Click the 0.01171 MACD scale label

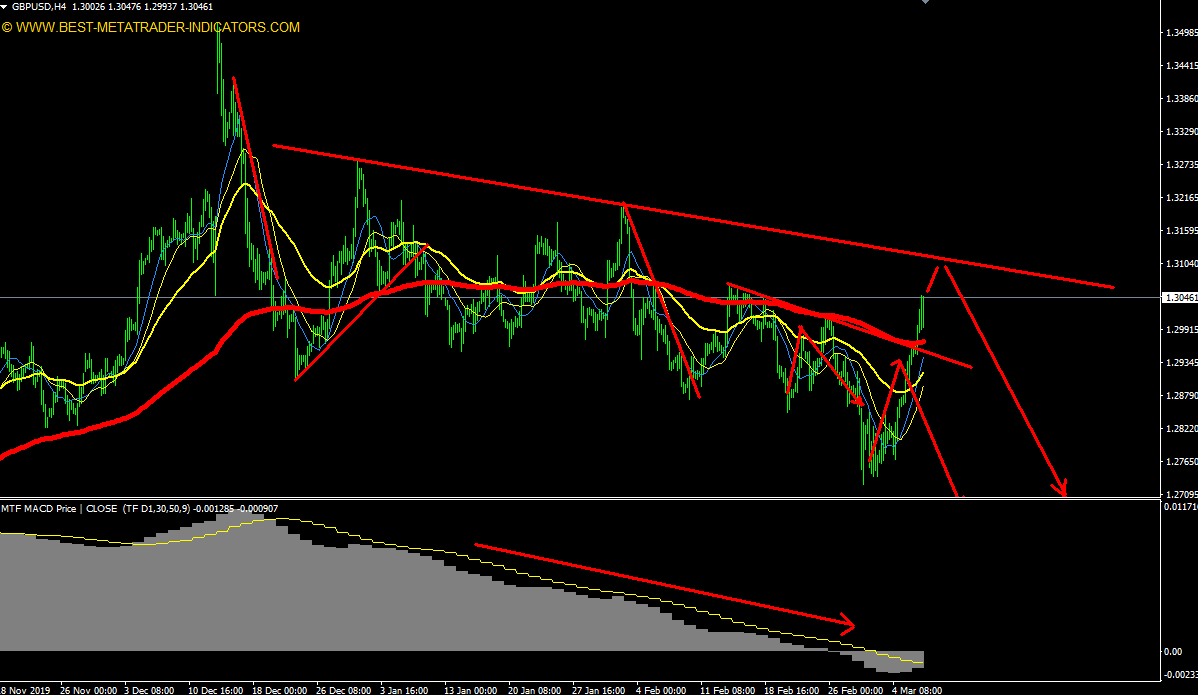click(x=1178, y=507)
